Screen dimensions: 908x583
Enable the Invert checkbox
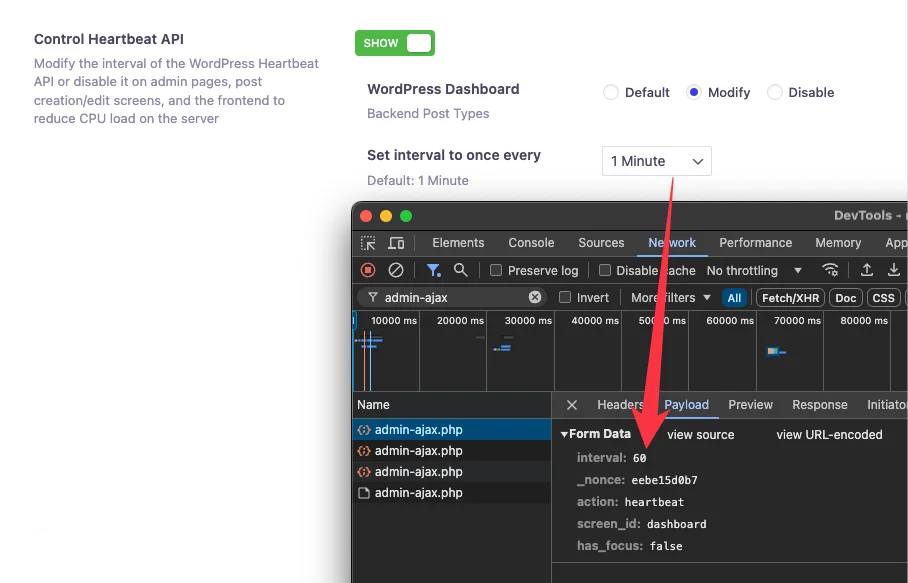(x=565, y=298)
